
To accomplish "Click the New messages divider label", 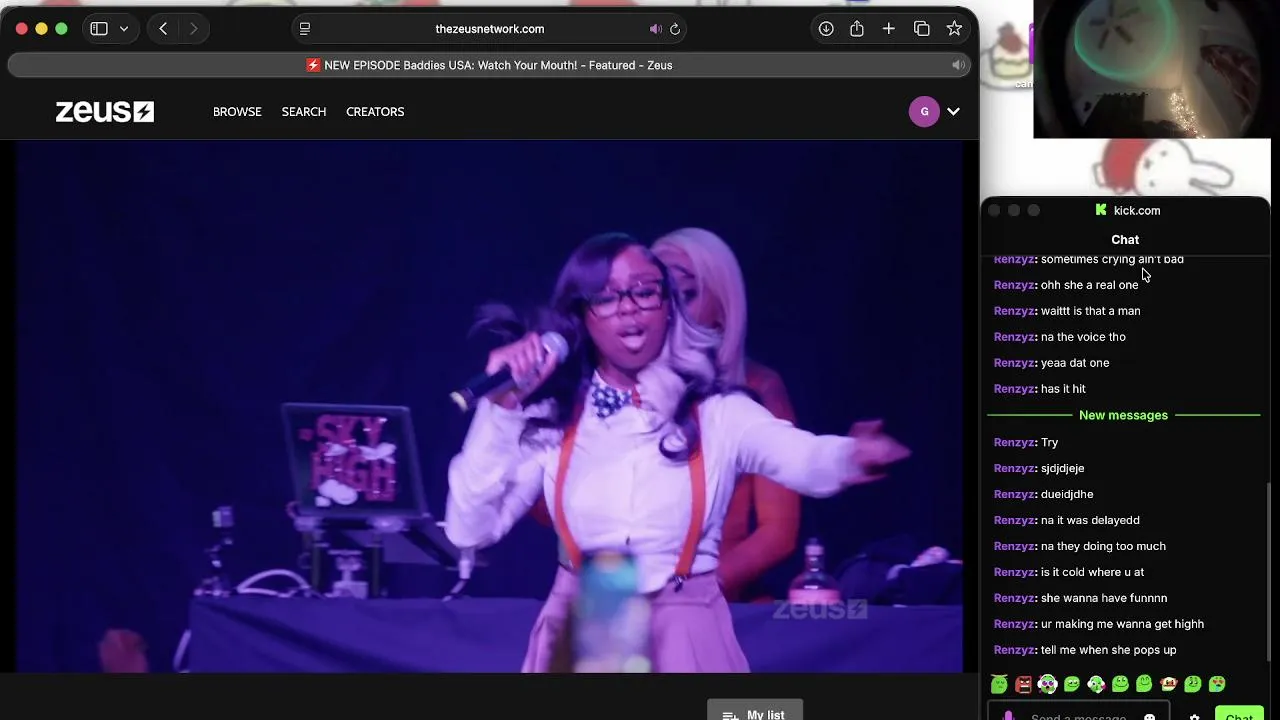I will point(1123,415).
